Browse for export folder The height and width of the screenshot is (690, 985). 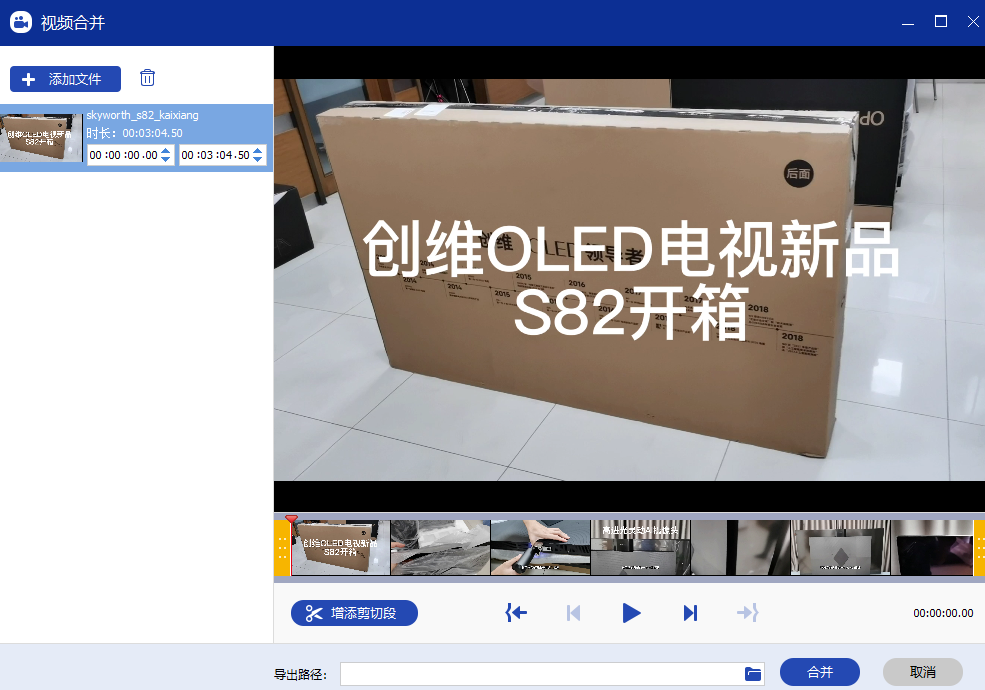coord(753,674)
